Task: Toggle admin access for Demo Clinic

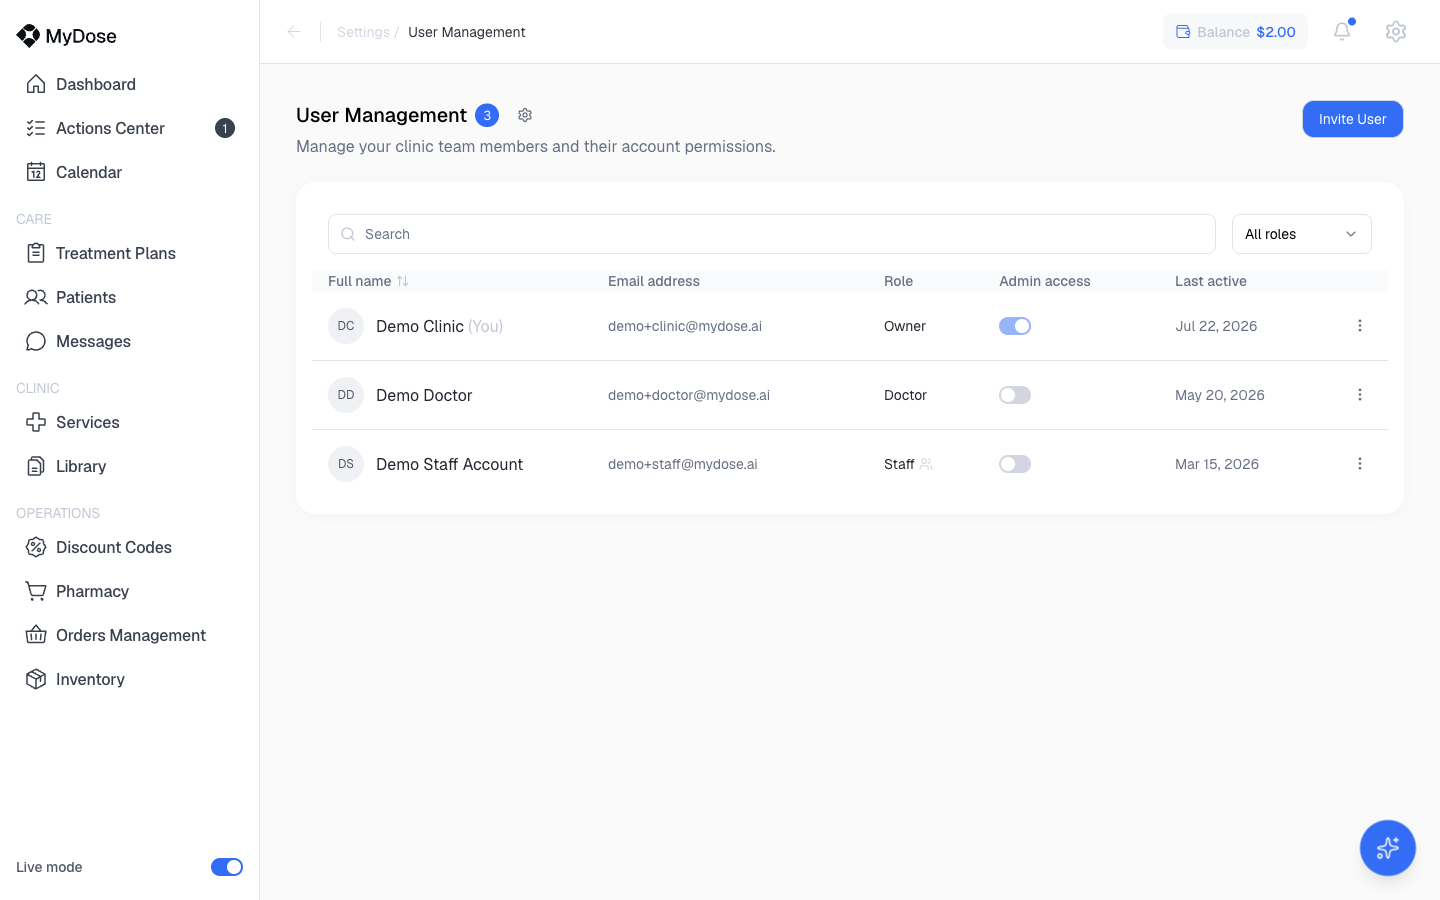Action: 1015,326
